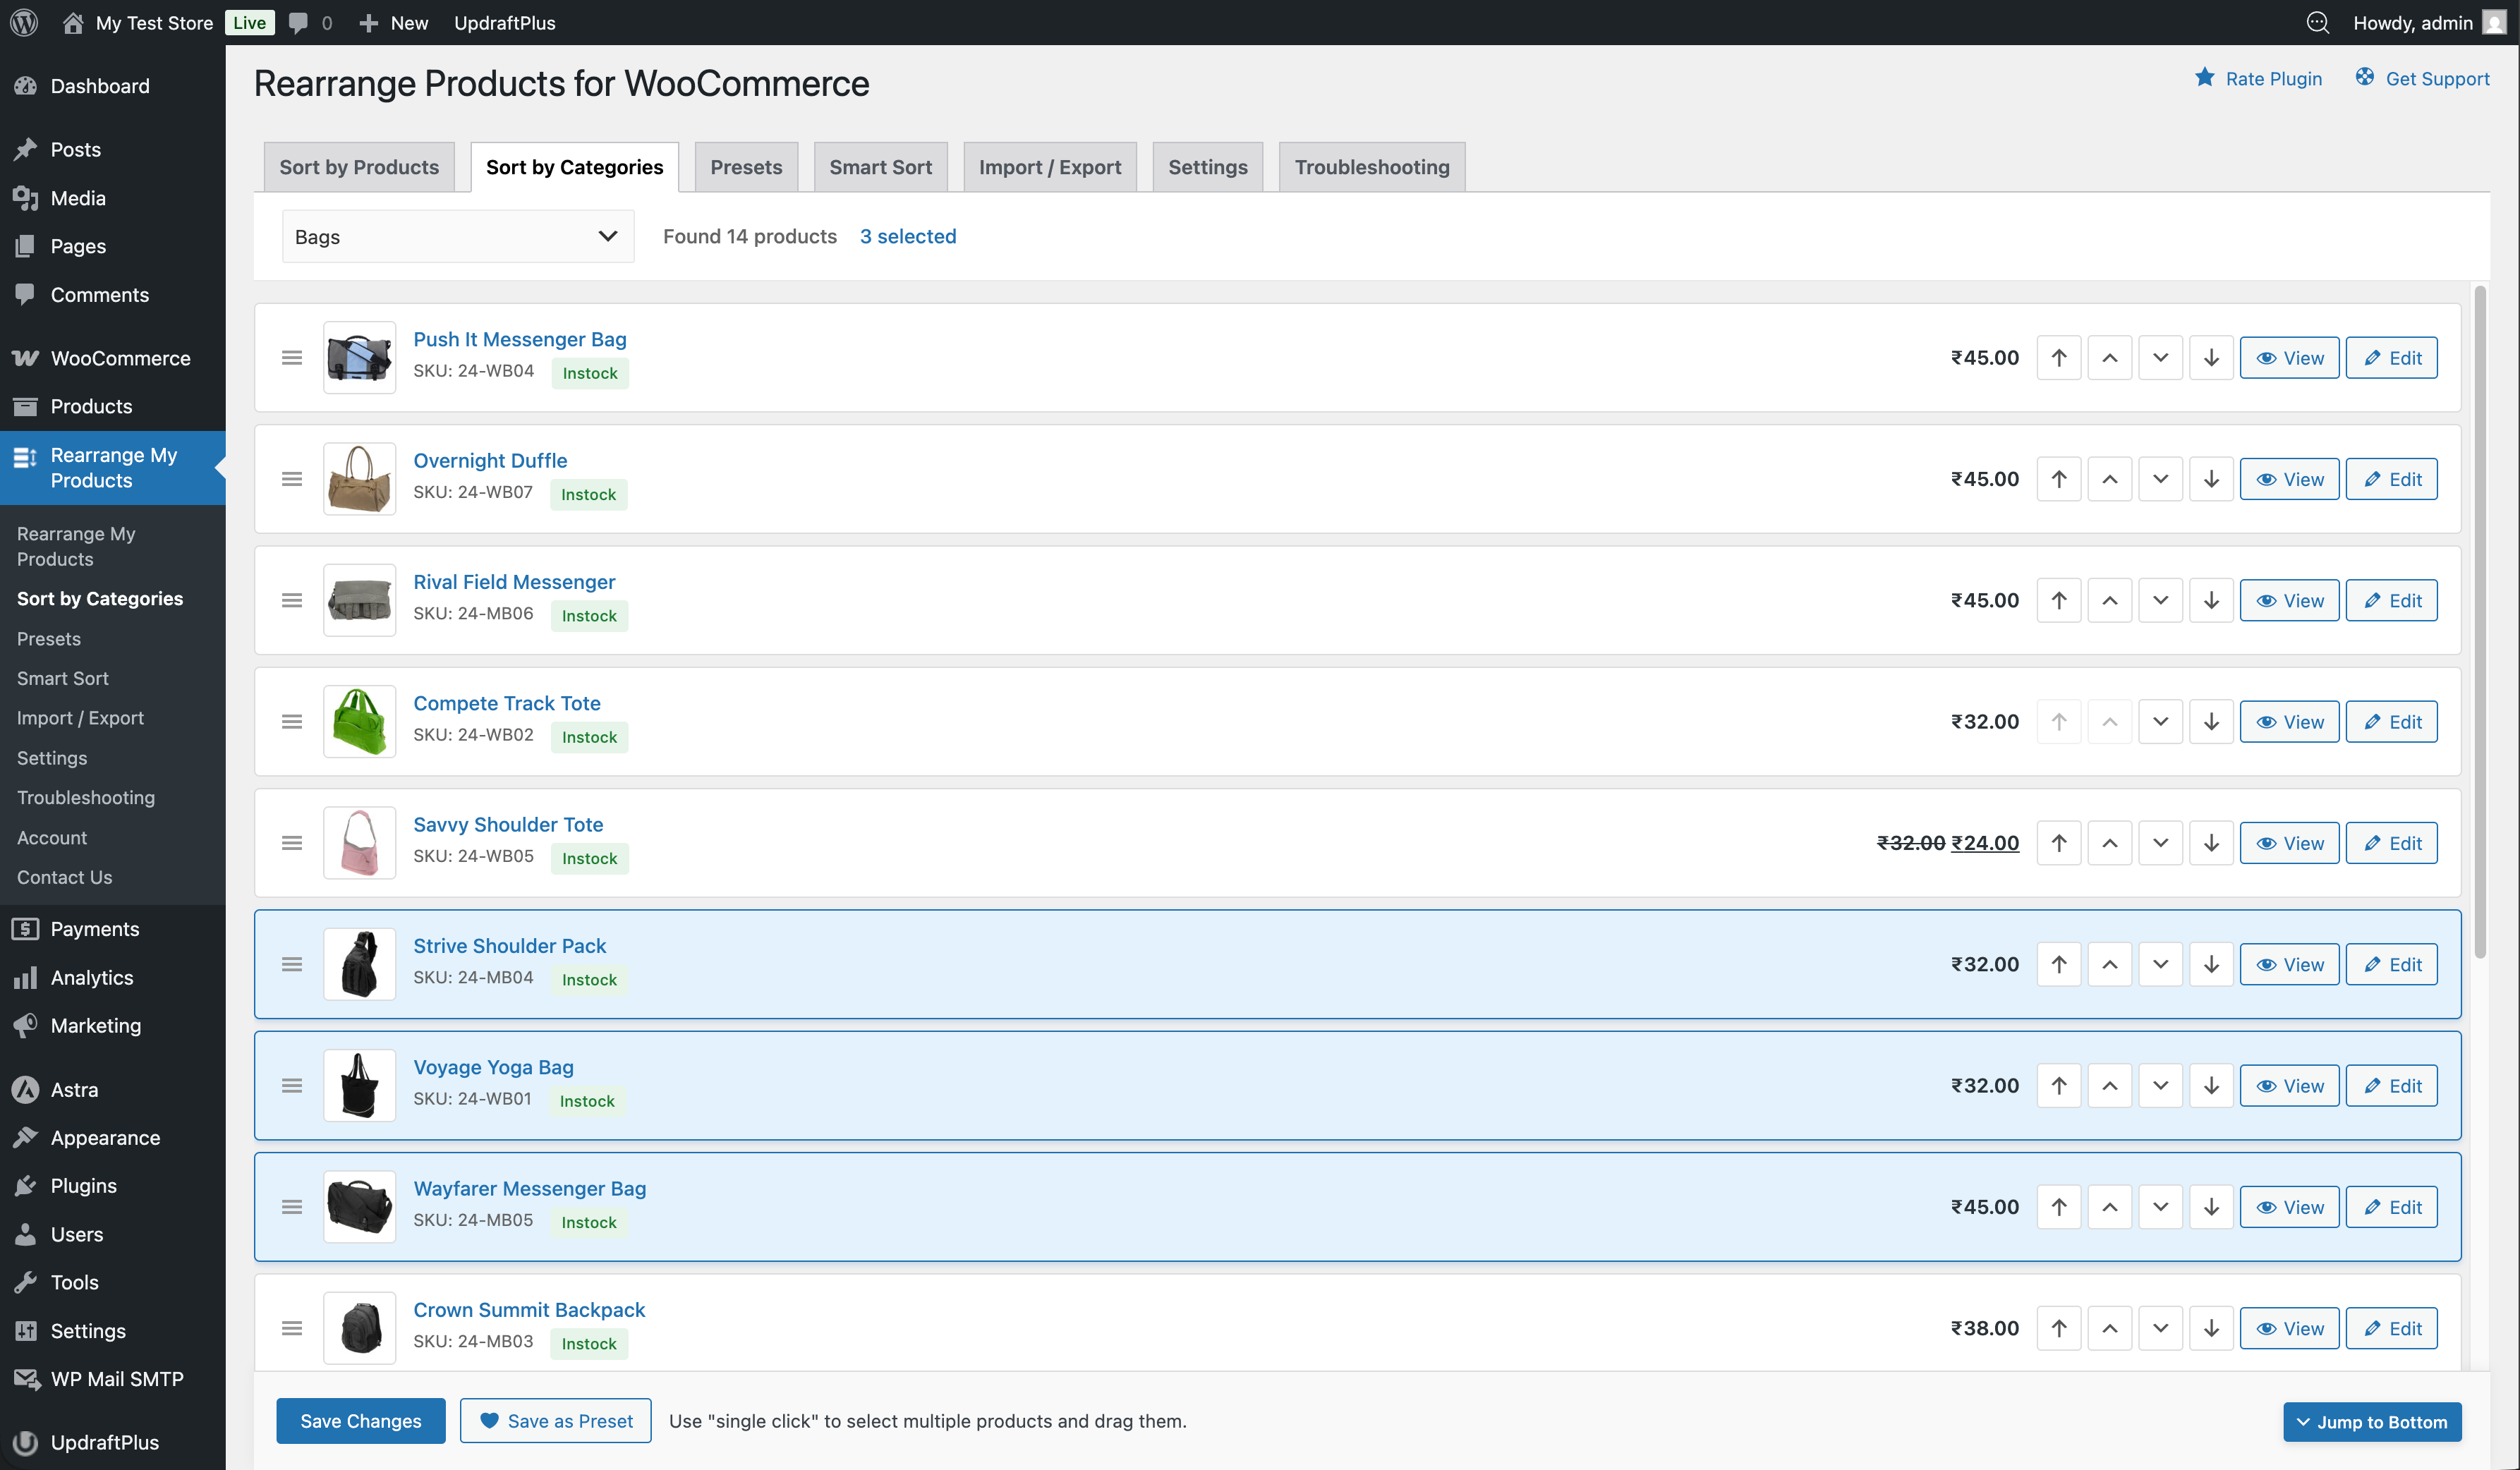Image resolution: width=2520 pixels, height=1470 pixels.
Task: Click the Dashboard icon in the sidebar
Action: tap(25, 86)
